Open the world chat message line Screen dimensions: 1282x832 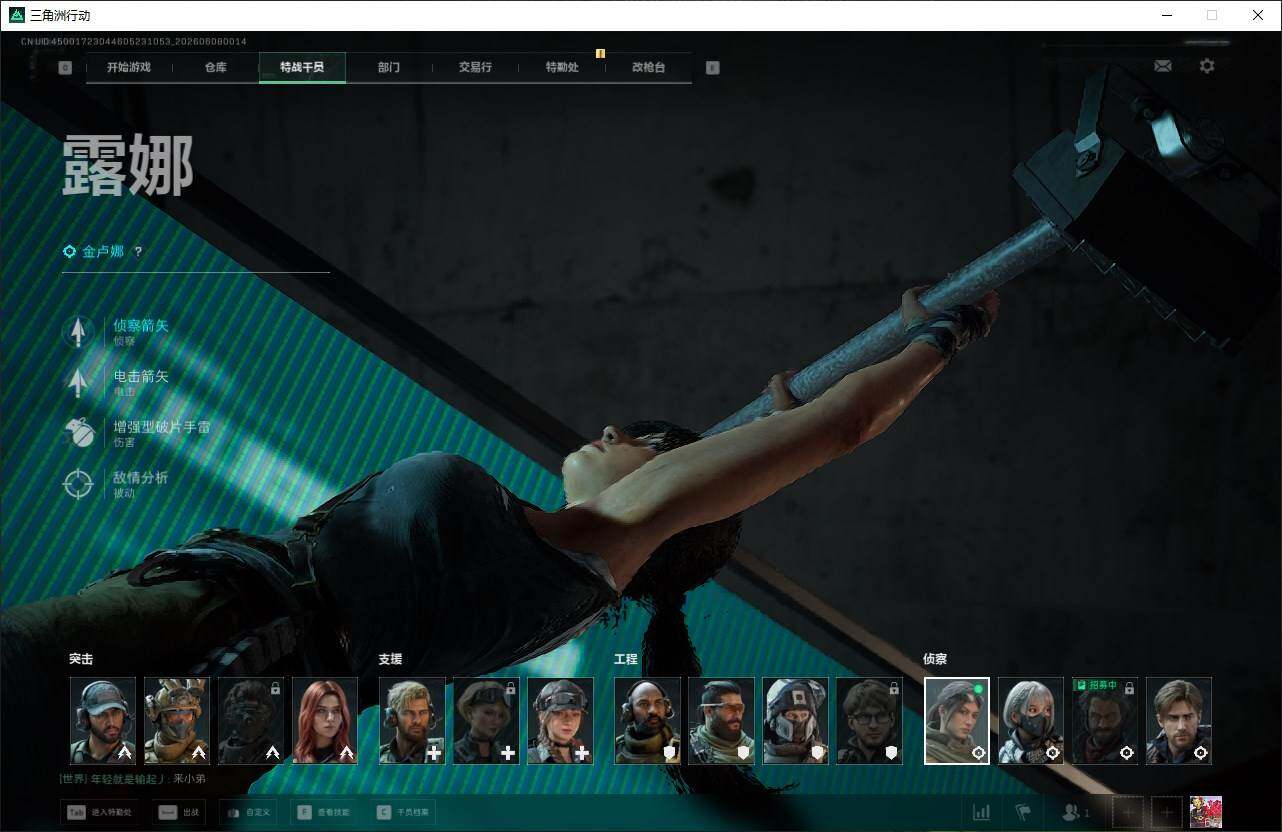point(132,779)
